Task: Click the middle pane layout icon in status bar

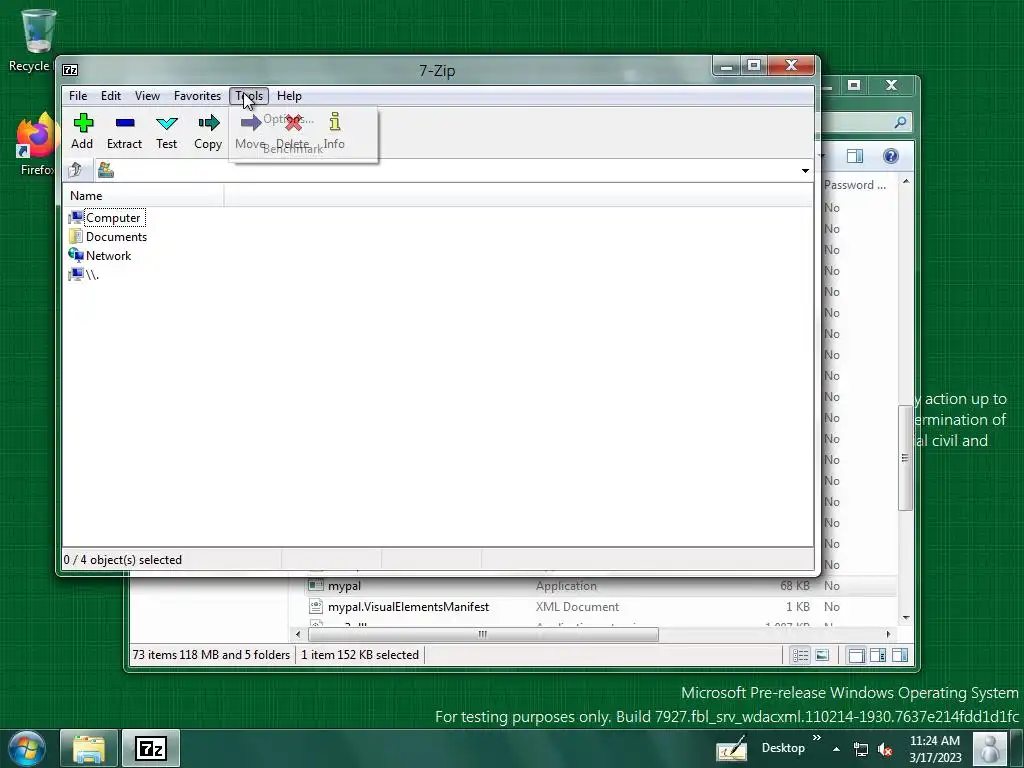Action: (878, 655)
